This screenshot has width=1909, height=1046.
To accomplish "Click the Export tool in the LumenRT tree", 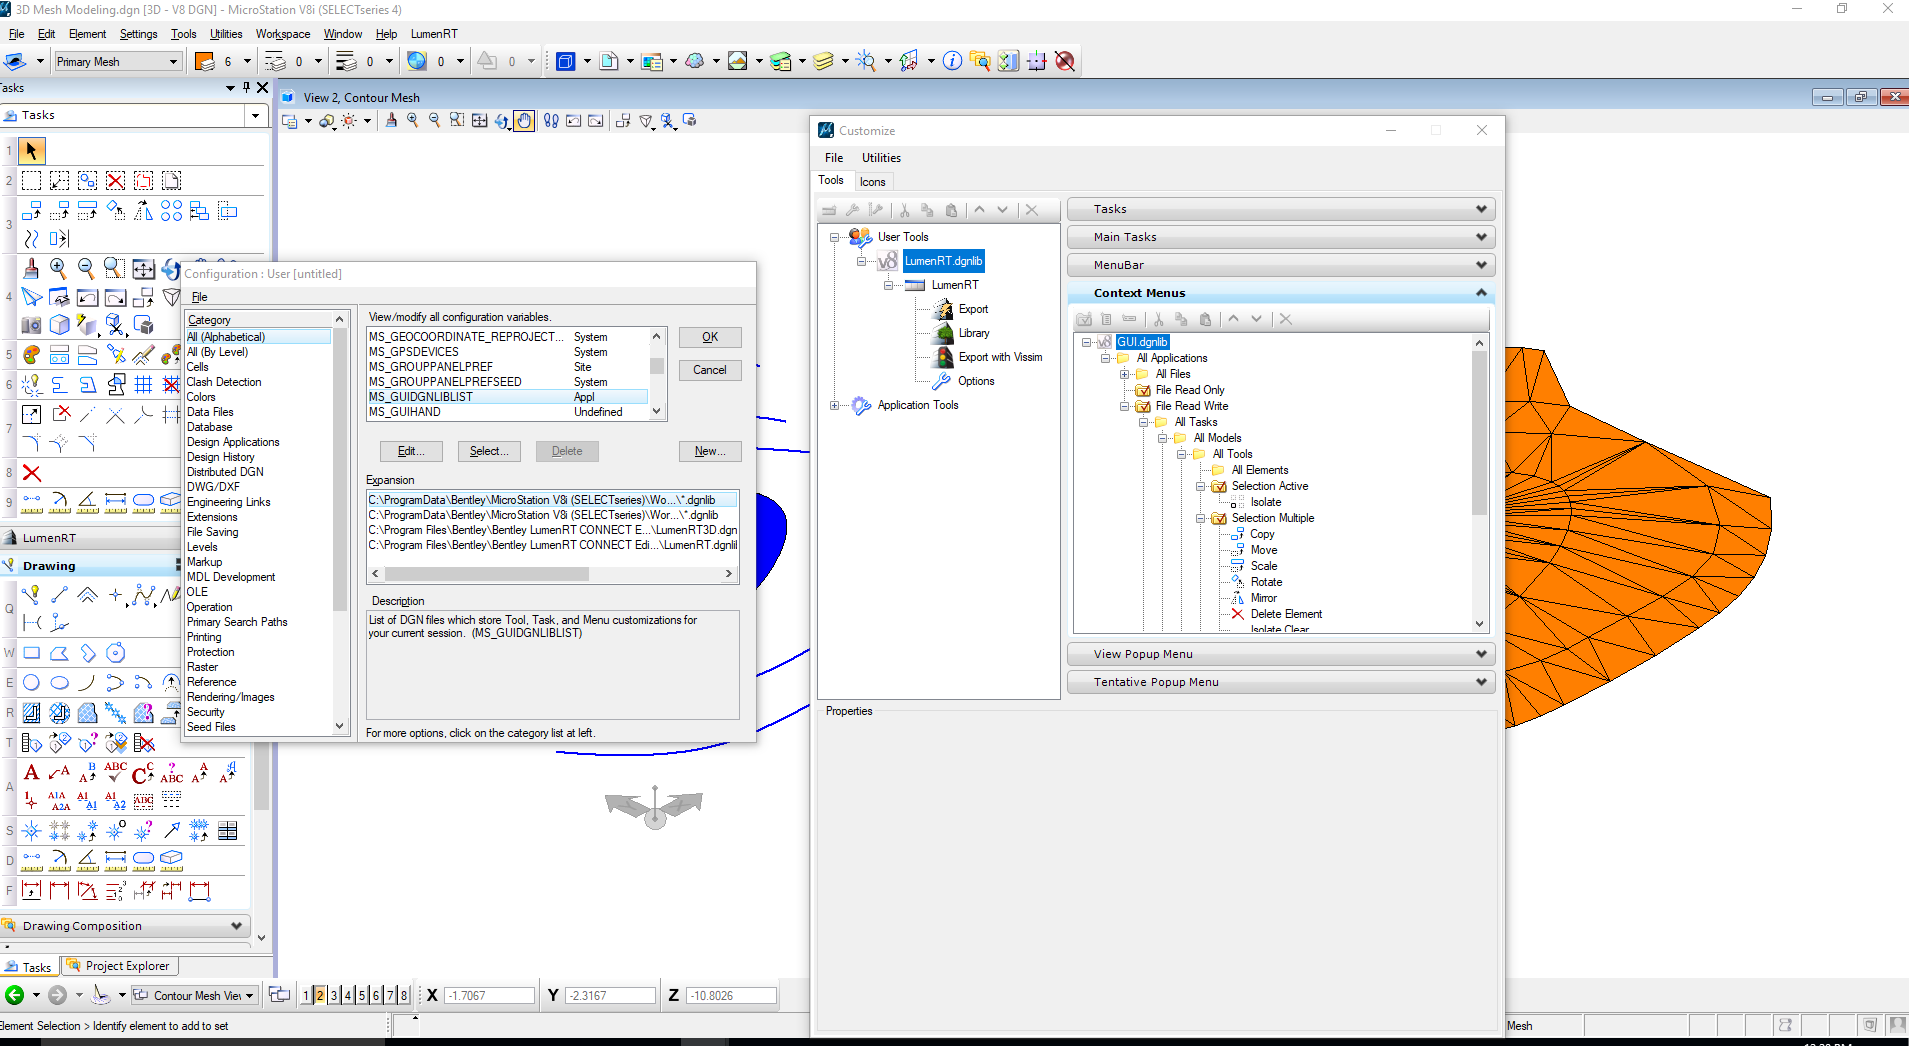I will [973, 309].
